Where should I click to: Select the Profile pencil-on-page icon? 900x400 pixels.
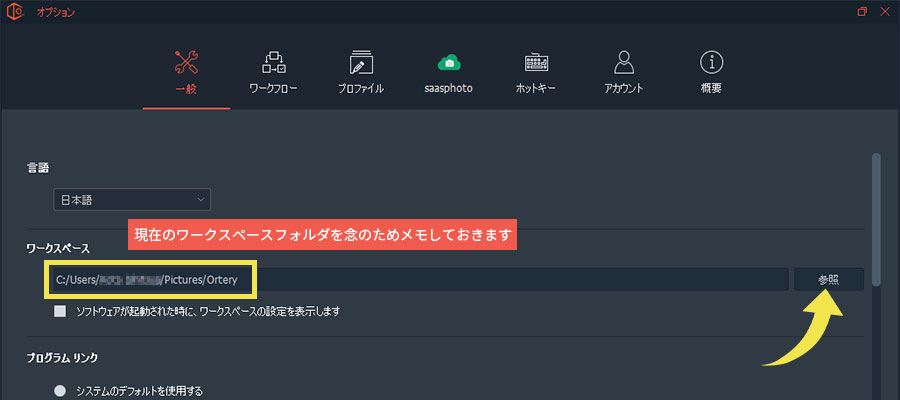[360, 62]
